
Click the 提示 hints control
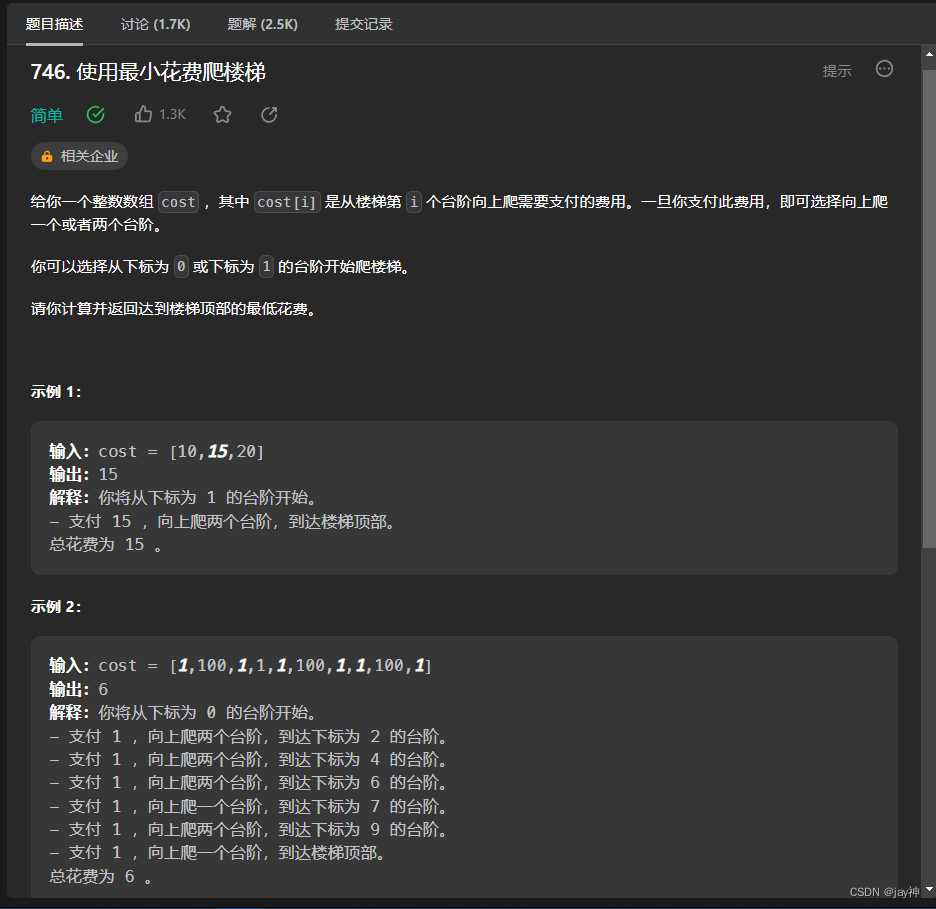[837, 70]
